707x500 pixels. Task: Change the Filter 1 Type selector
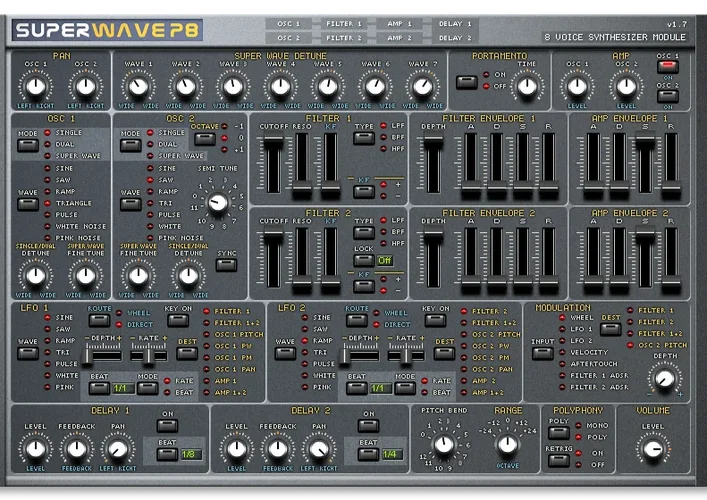coord(363,137)
